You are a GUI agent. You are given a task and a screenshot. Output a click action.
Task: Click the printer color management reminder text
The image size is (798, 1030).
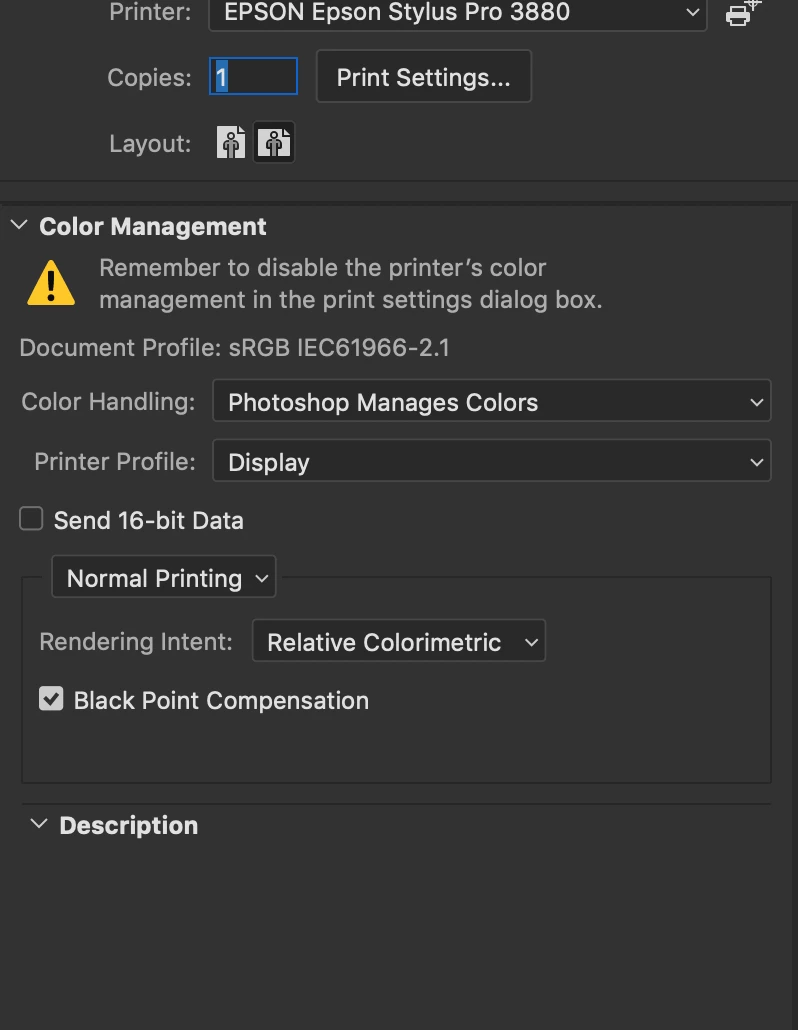[x=350, y=284]
